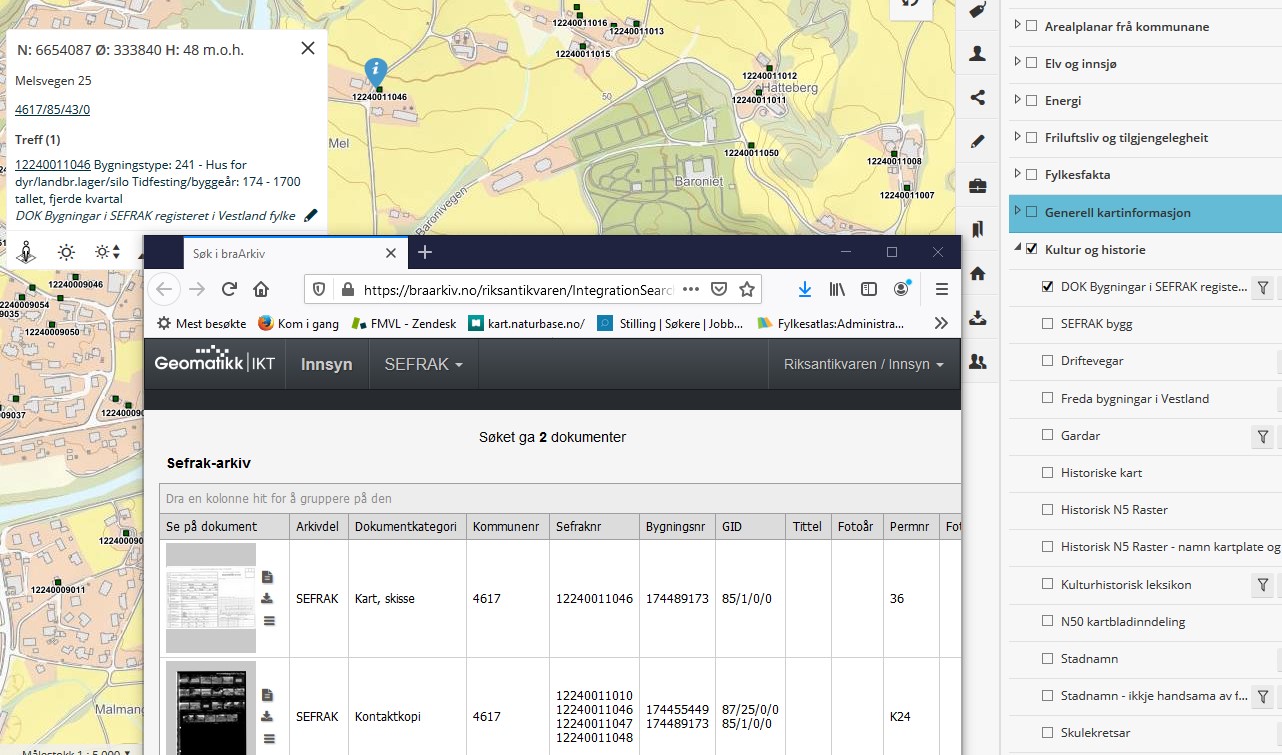
Task: Enable the SEFRAK bygg layer
Action: click(1047, 324)
